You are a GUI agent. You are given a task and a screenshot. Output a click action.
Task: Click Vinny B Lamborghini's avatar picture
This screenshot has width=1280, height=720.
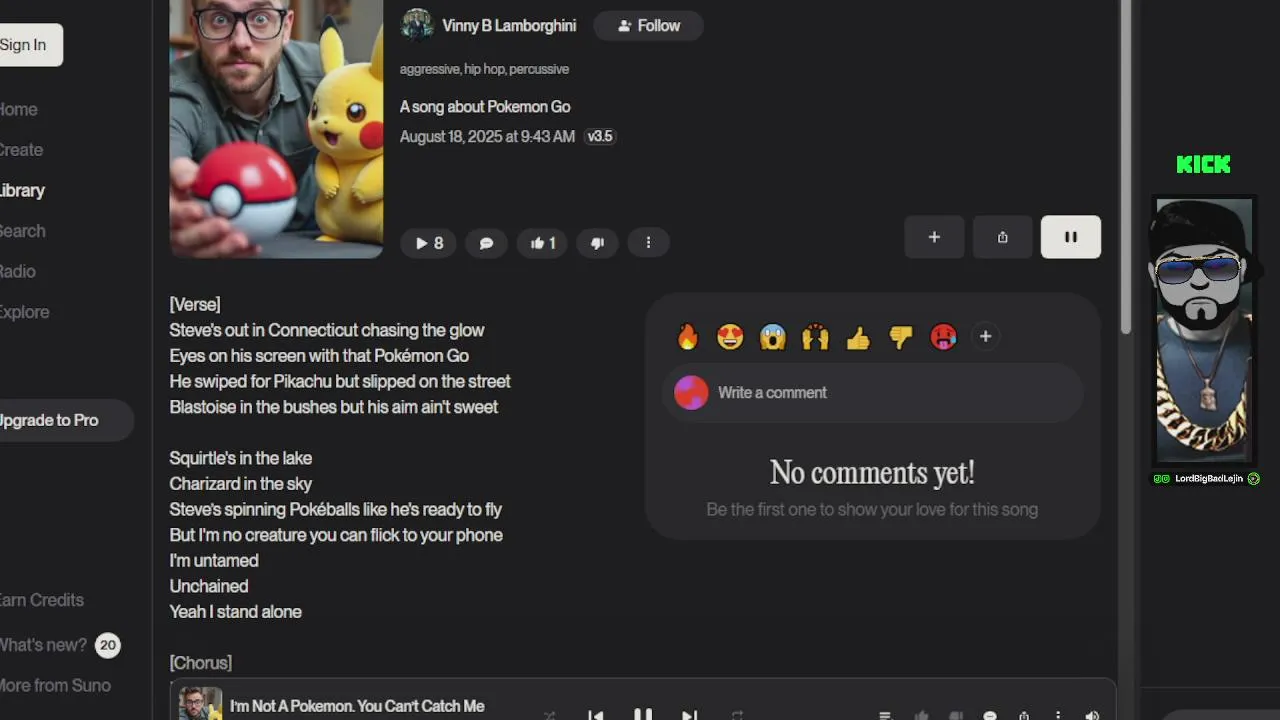(x=417, y=25)
